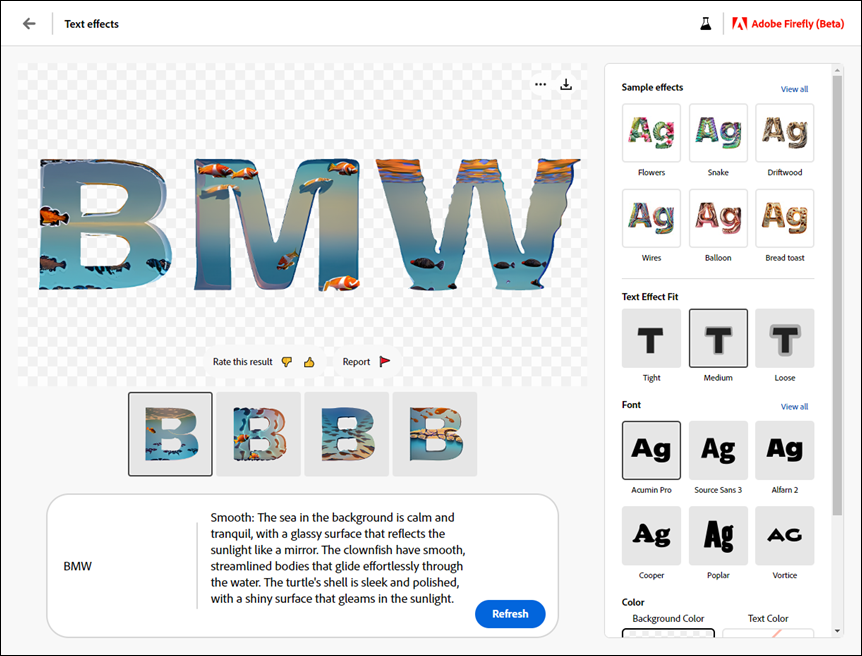Click the 'Sample effects' heading
Viewport: 862px width, 656px height.
pos(653,87)
